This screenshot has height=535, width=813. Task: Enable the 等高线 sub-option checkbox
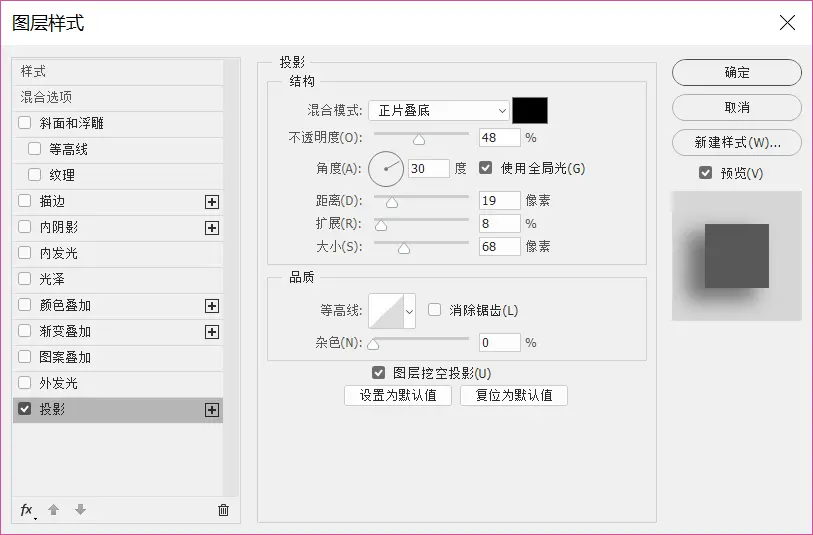coord(34,149)
